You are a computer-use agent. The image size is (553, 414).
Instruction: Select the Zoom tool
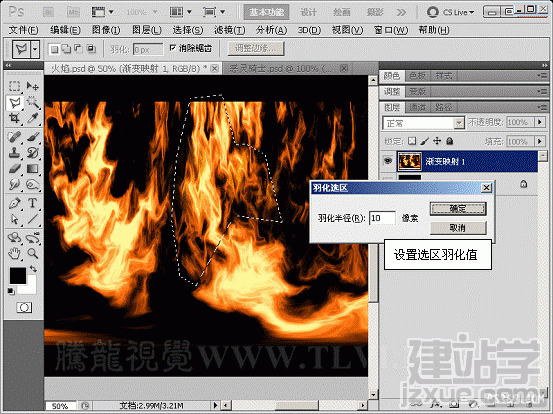tap(32, 253)
